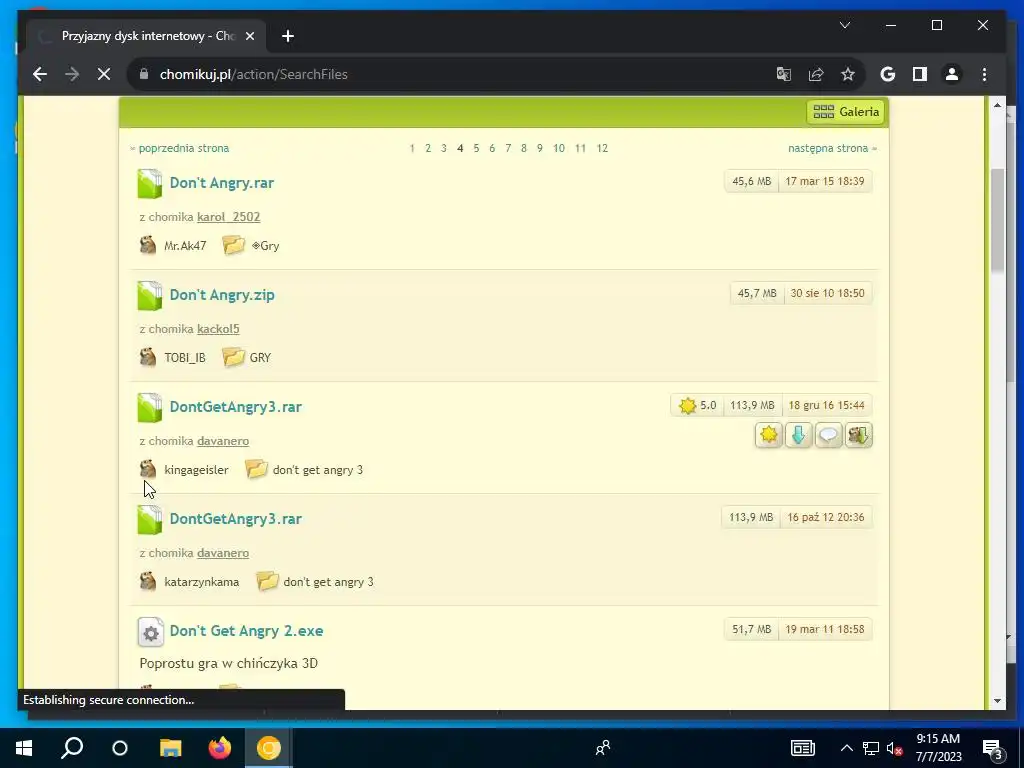The image size is (1024, 768).
Task: Go to results page 10
Action: [x=558, y=148]
